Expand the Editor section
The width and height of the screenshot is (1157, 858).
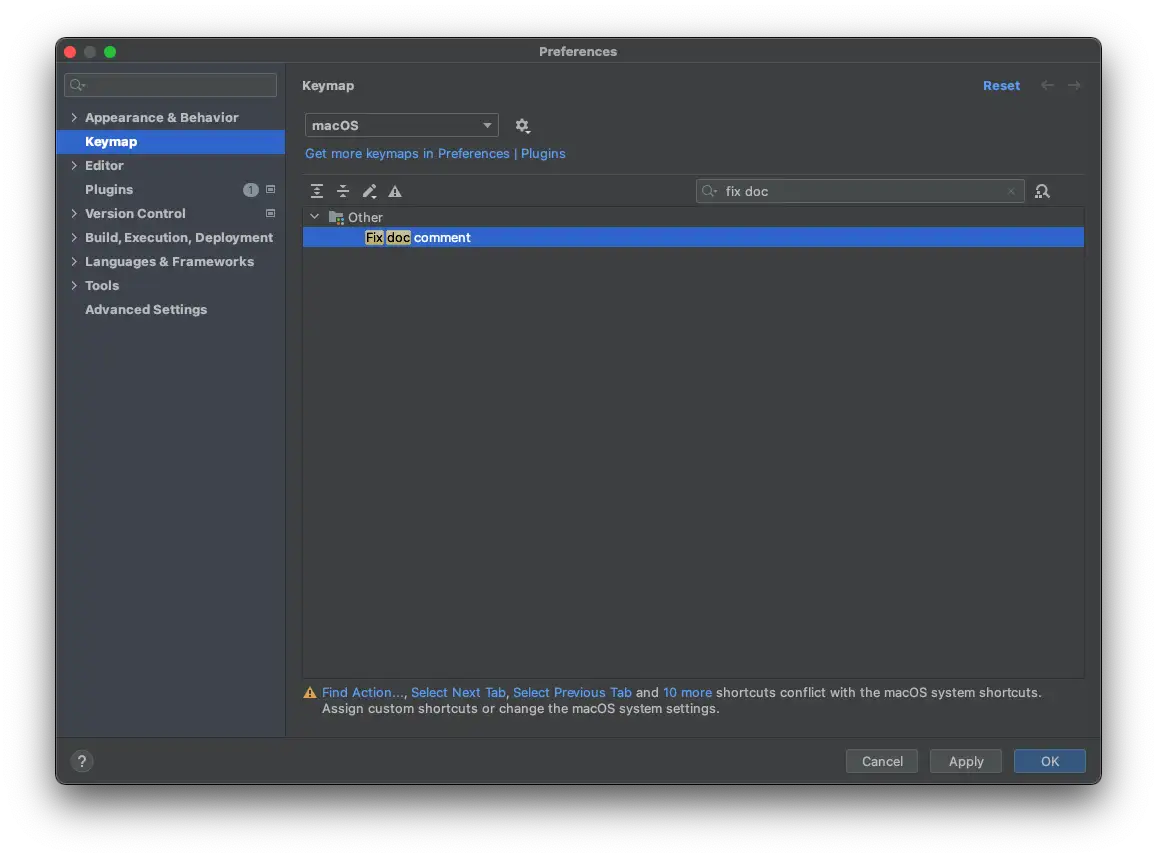point(74,165)
